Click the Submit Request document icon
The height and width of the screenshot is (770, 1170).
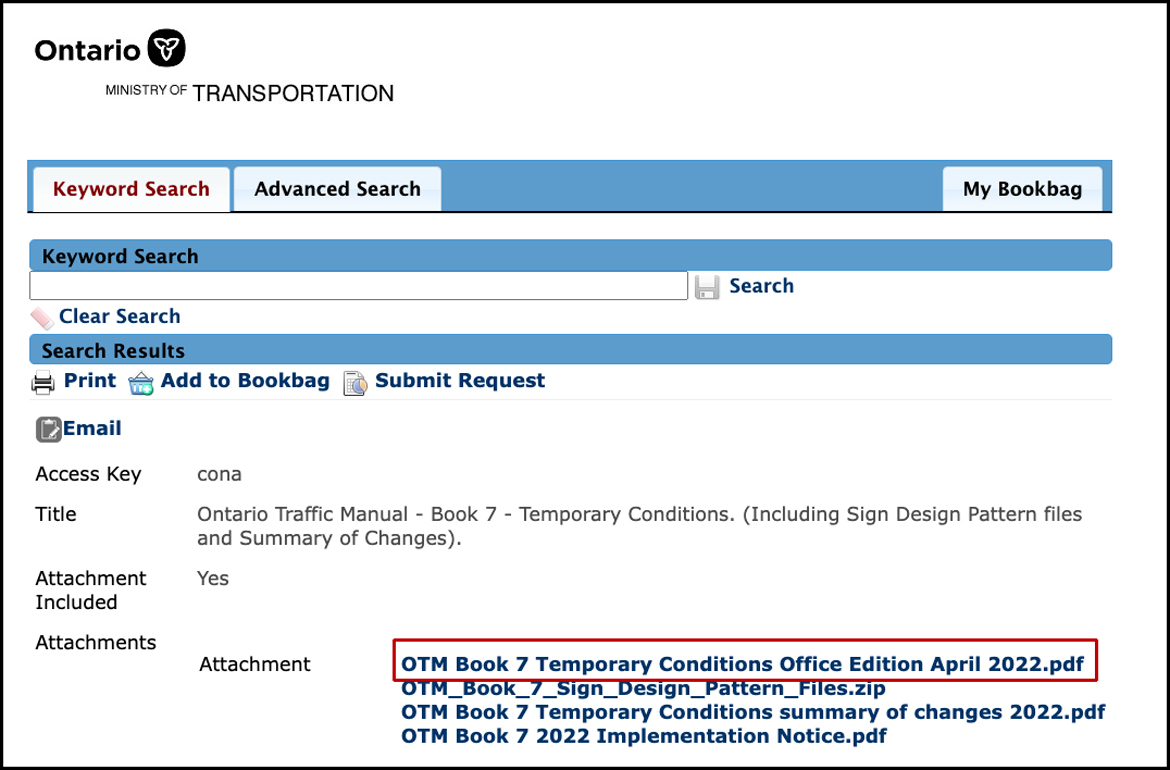pyautogui.click(x=355, y=383)
